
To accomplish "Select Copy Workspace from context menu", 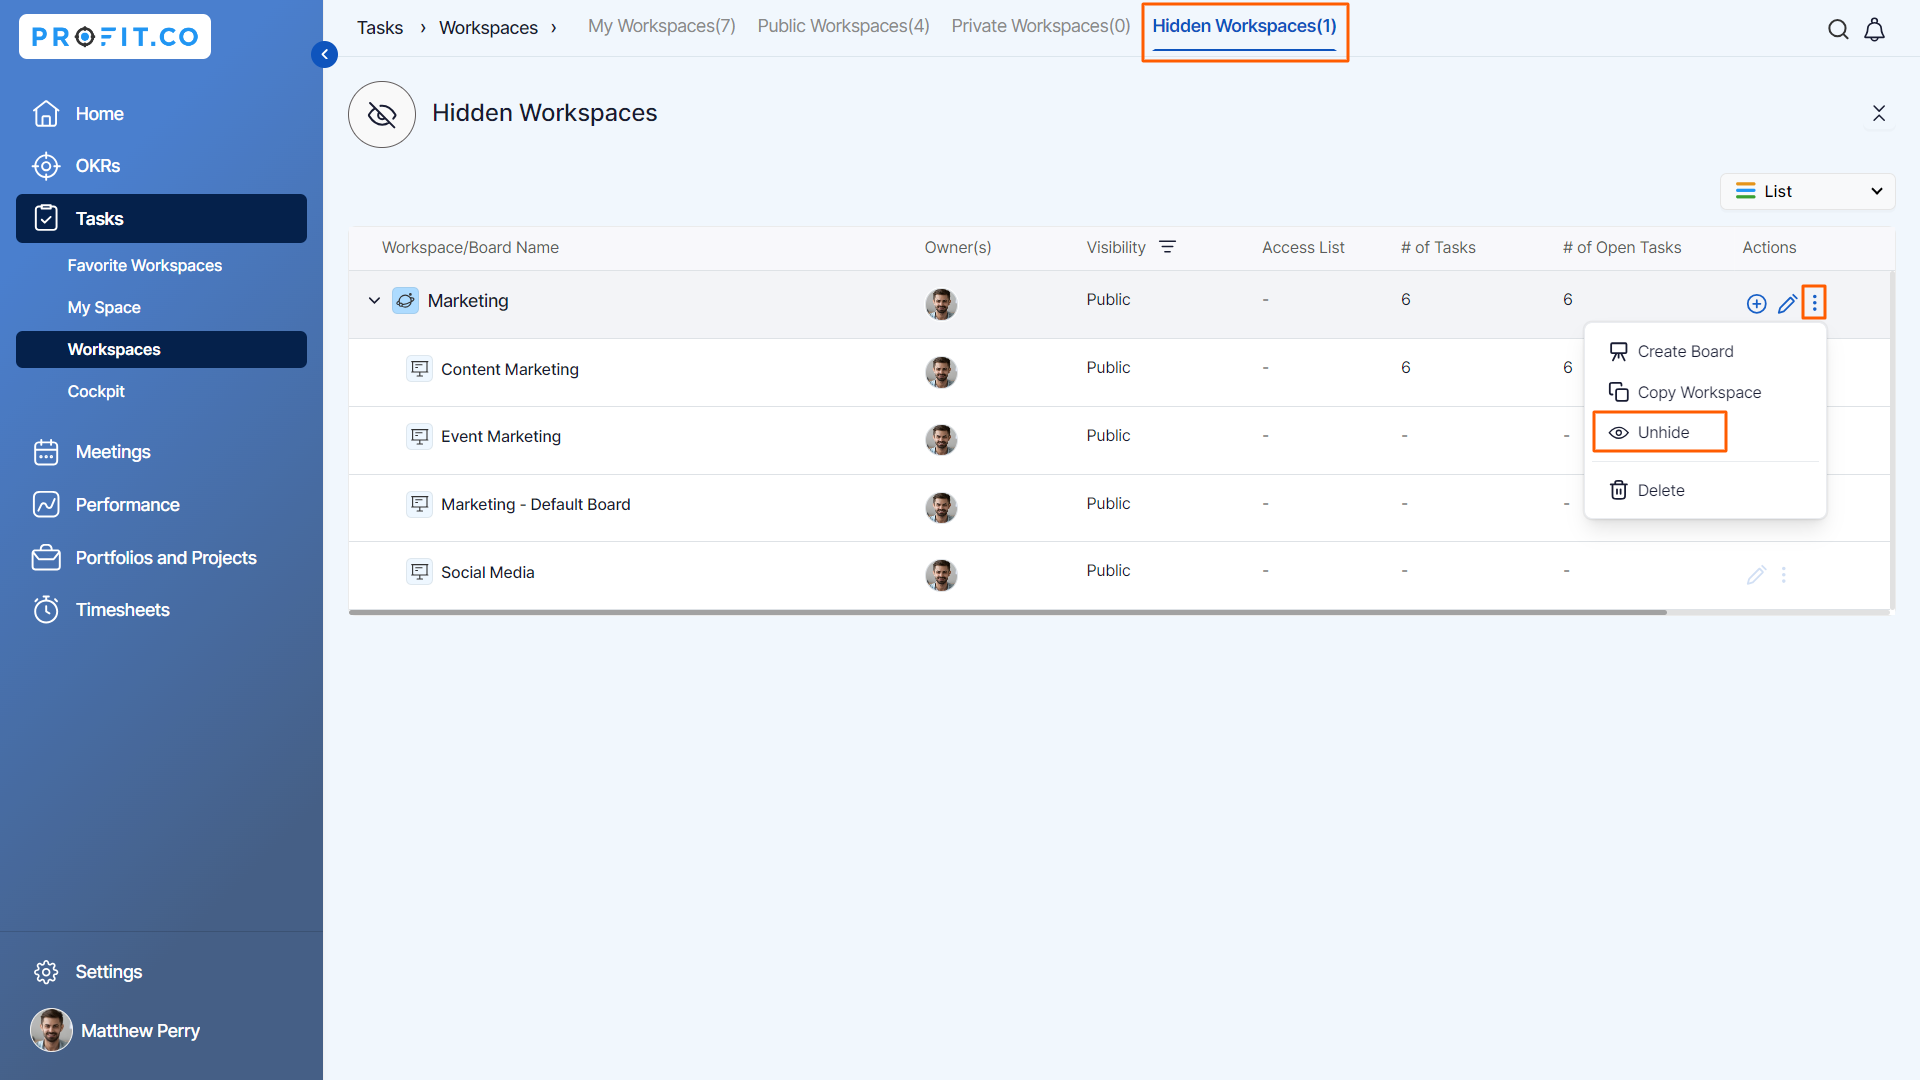I will (x=1698, y=392).
